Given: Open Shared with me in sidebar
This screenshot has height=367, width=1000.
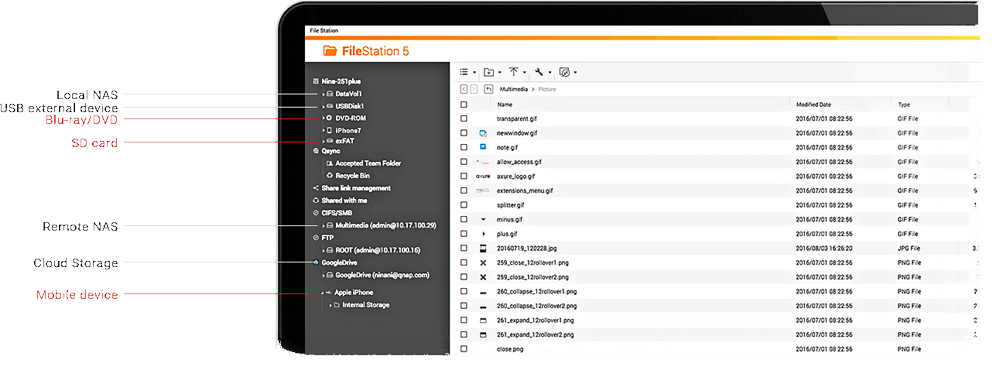Looking at the screenshot, I should tap(344, 200).
